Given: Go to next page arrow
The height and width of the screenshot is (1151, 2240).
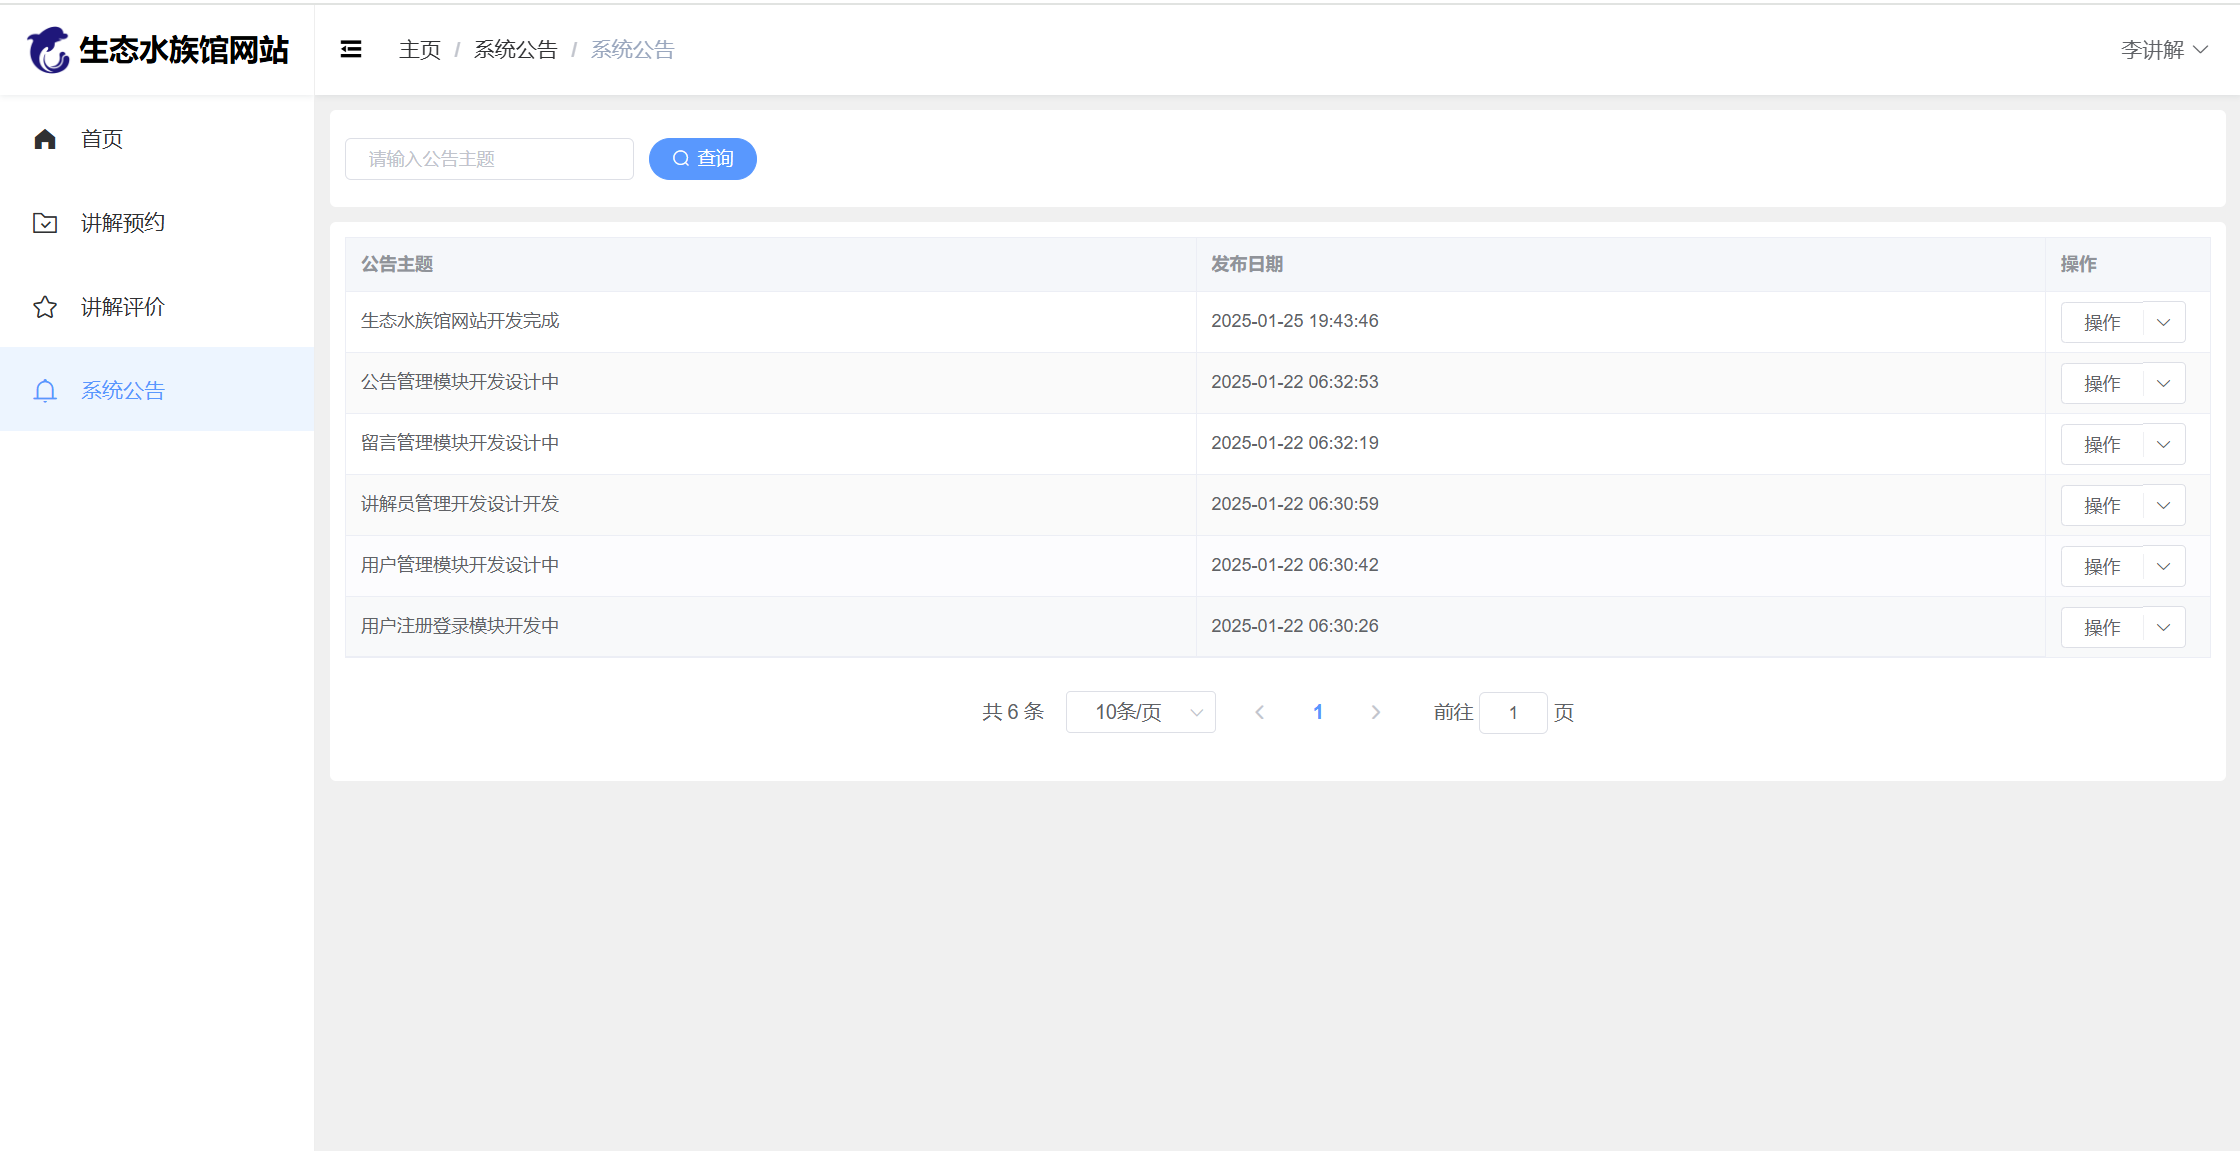Looking at the screenshot, I should click(x=1376, y=712).
